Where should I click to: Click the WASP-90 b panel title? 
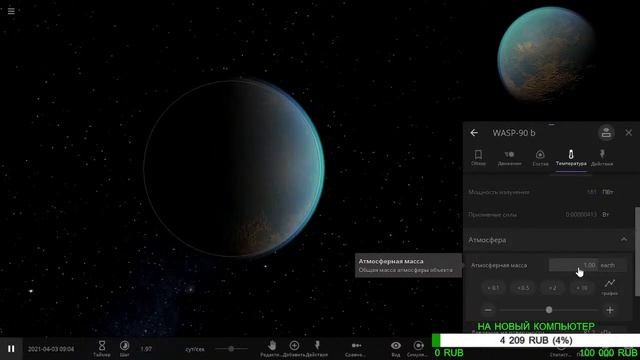click(x=514, y=133)
